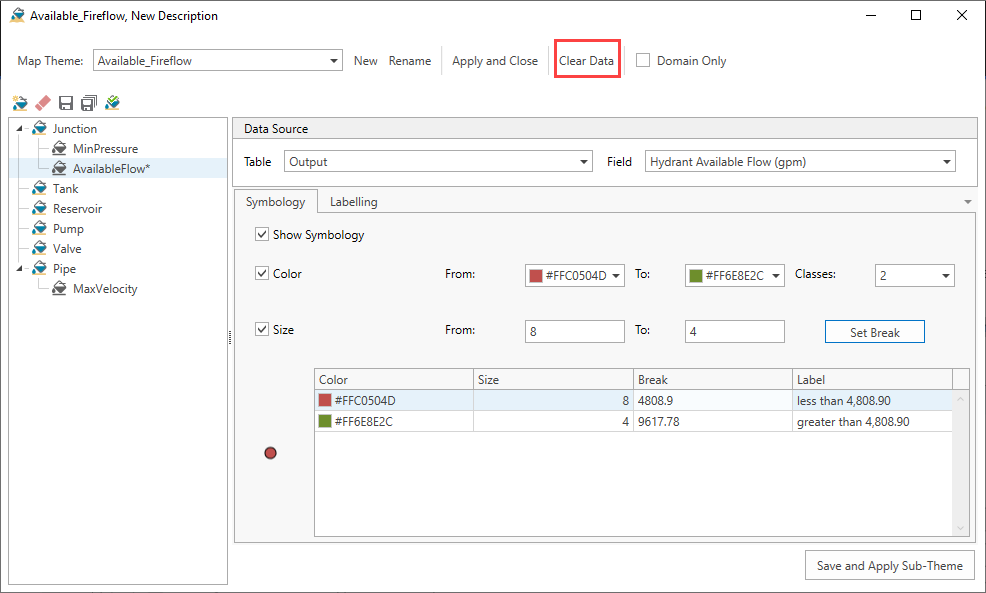Viewport: 986px width, 593px height.
Task: Click the Apply paint bucket with green check
Action: coord(112,102)
